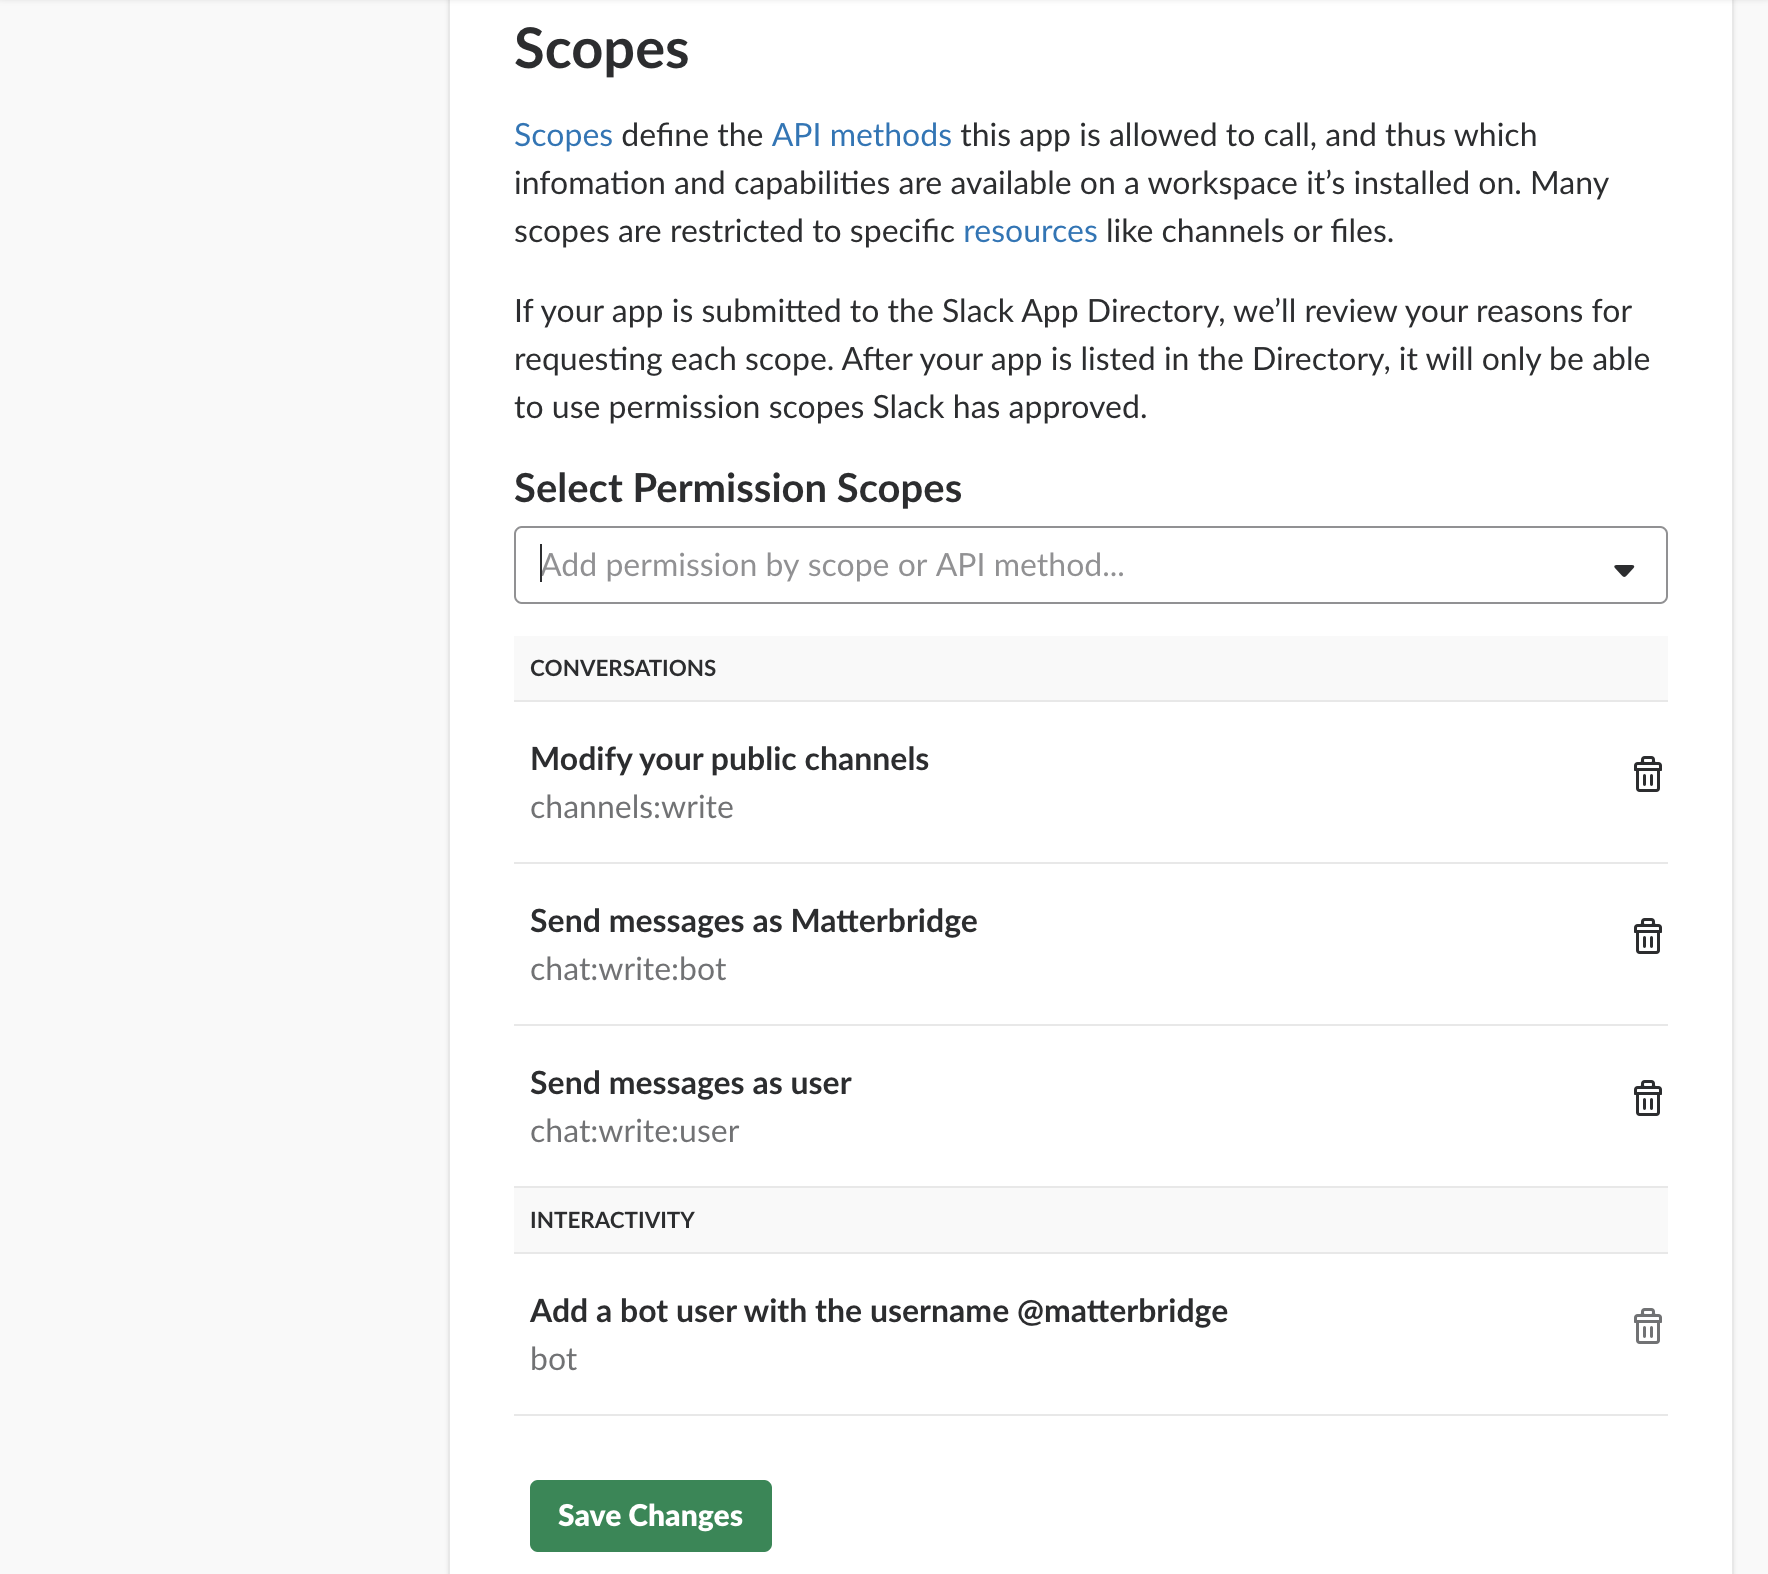This screenshot has height=1574, width=1768.
Task: Click the greyed trash icon beside bot scope
Action: [x=1647, y=1327]
